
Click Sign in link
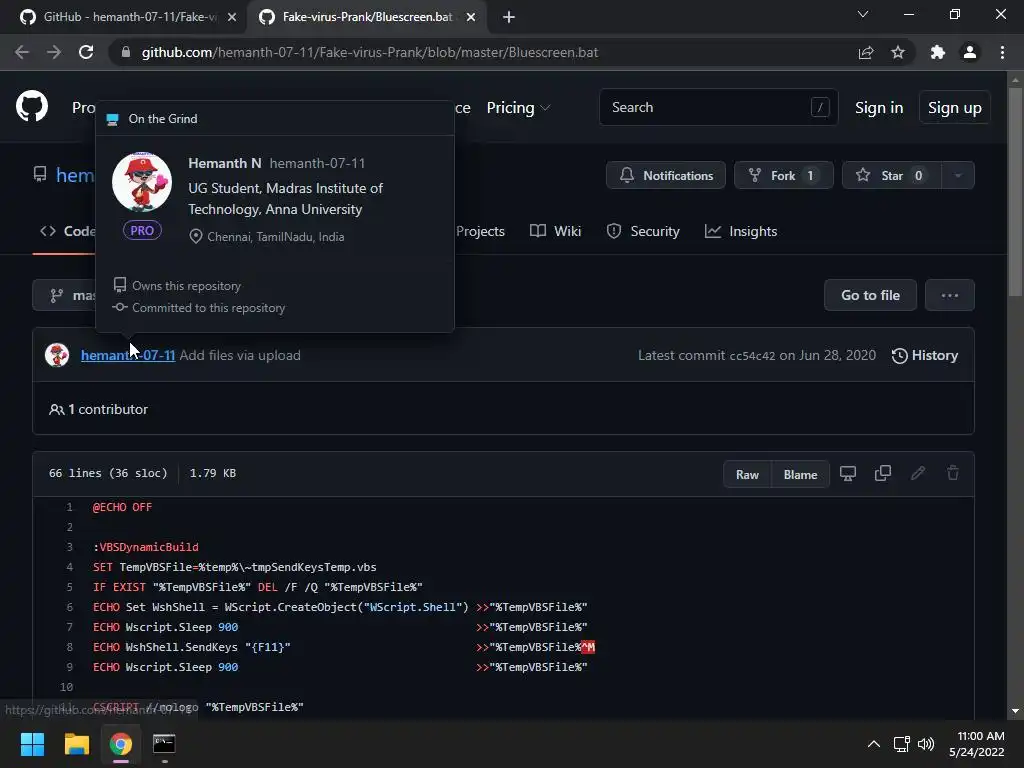tap(879, 108)
